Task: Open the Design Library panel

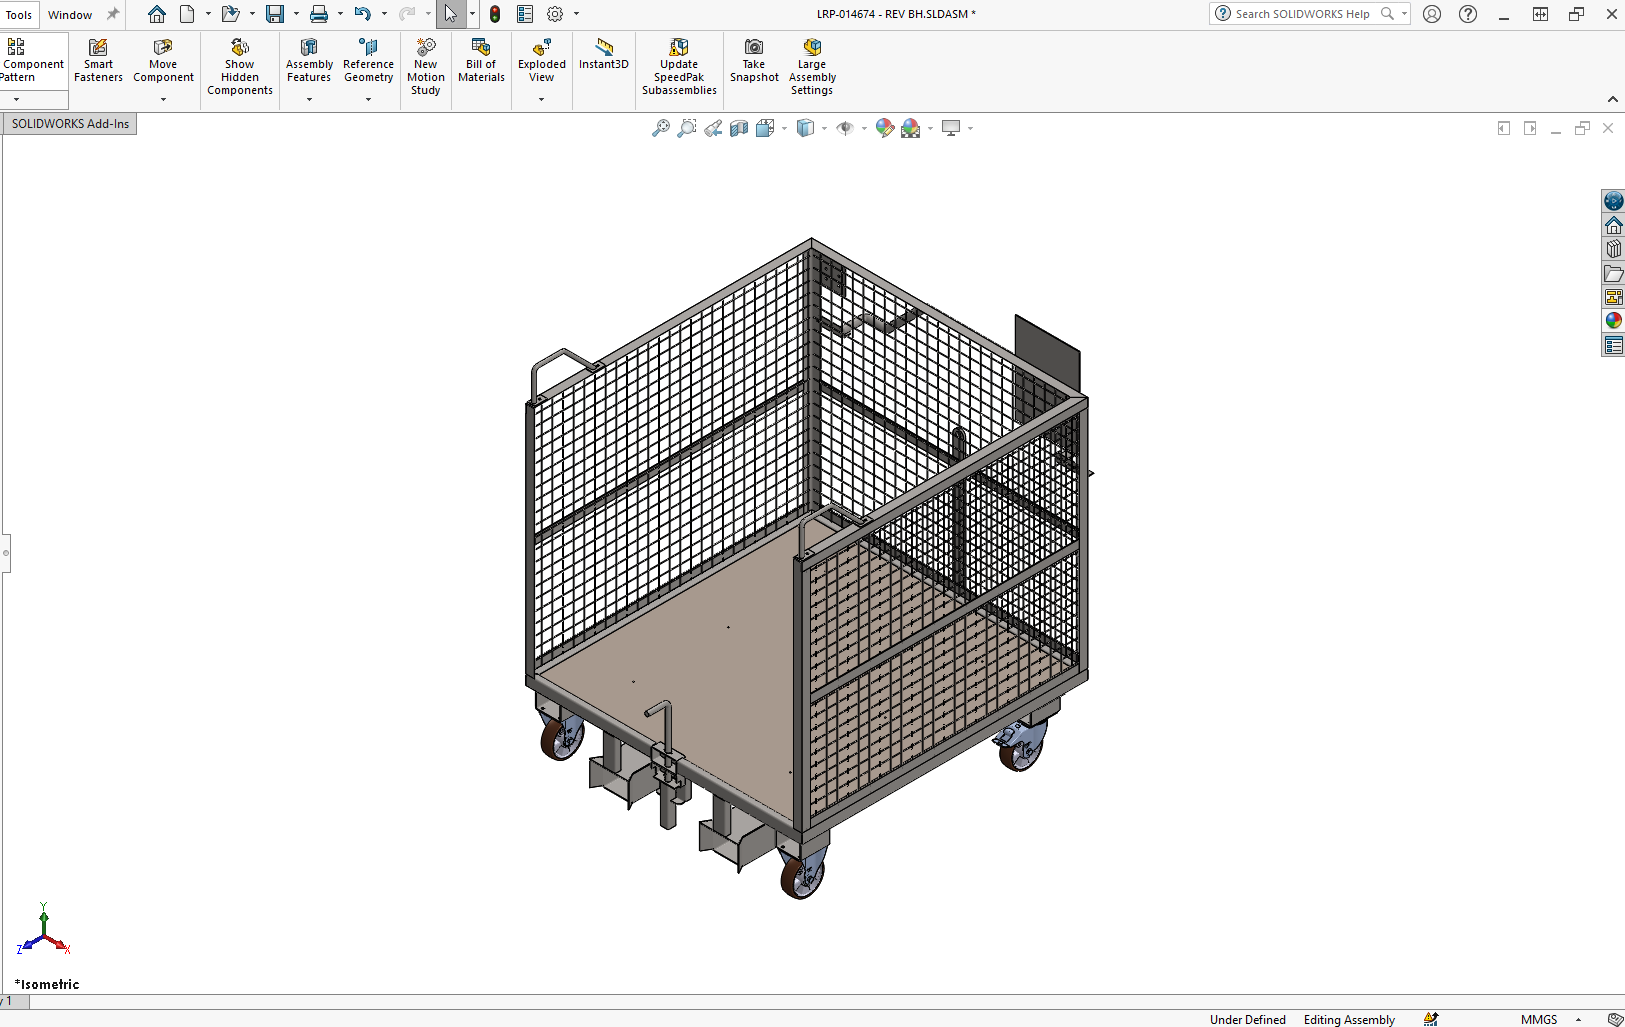Action: coord(1613,250)
